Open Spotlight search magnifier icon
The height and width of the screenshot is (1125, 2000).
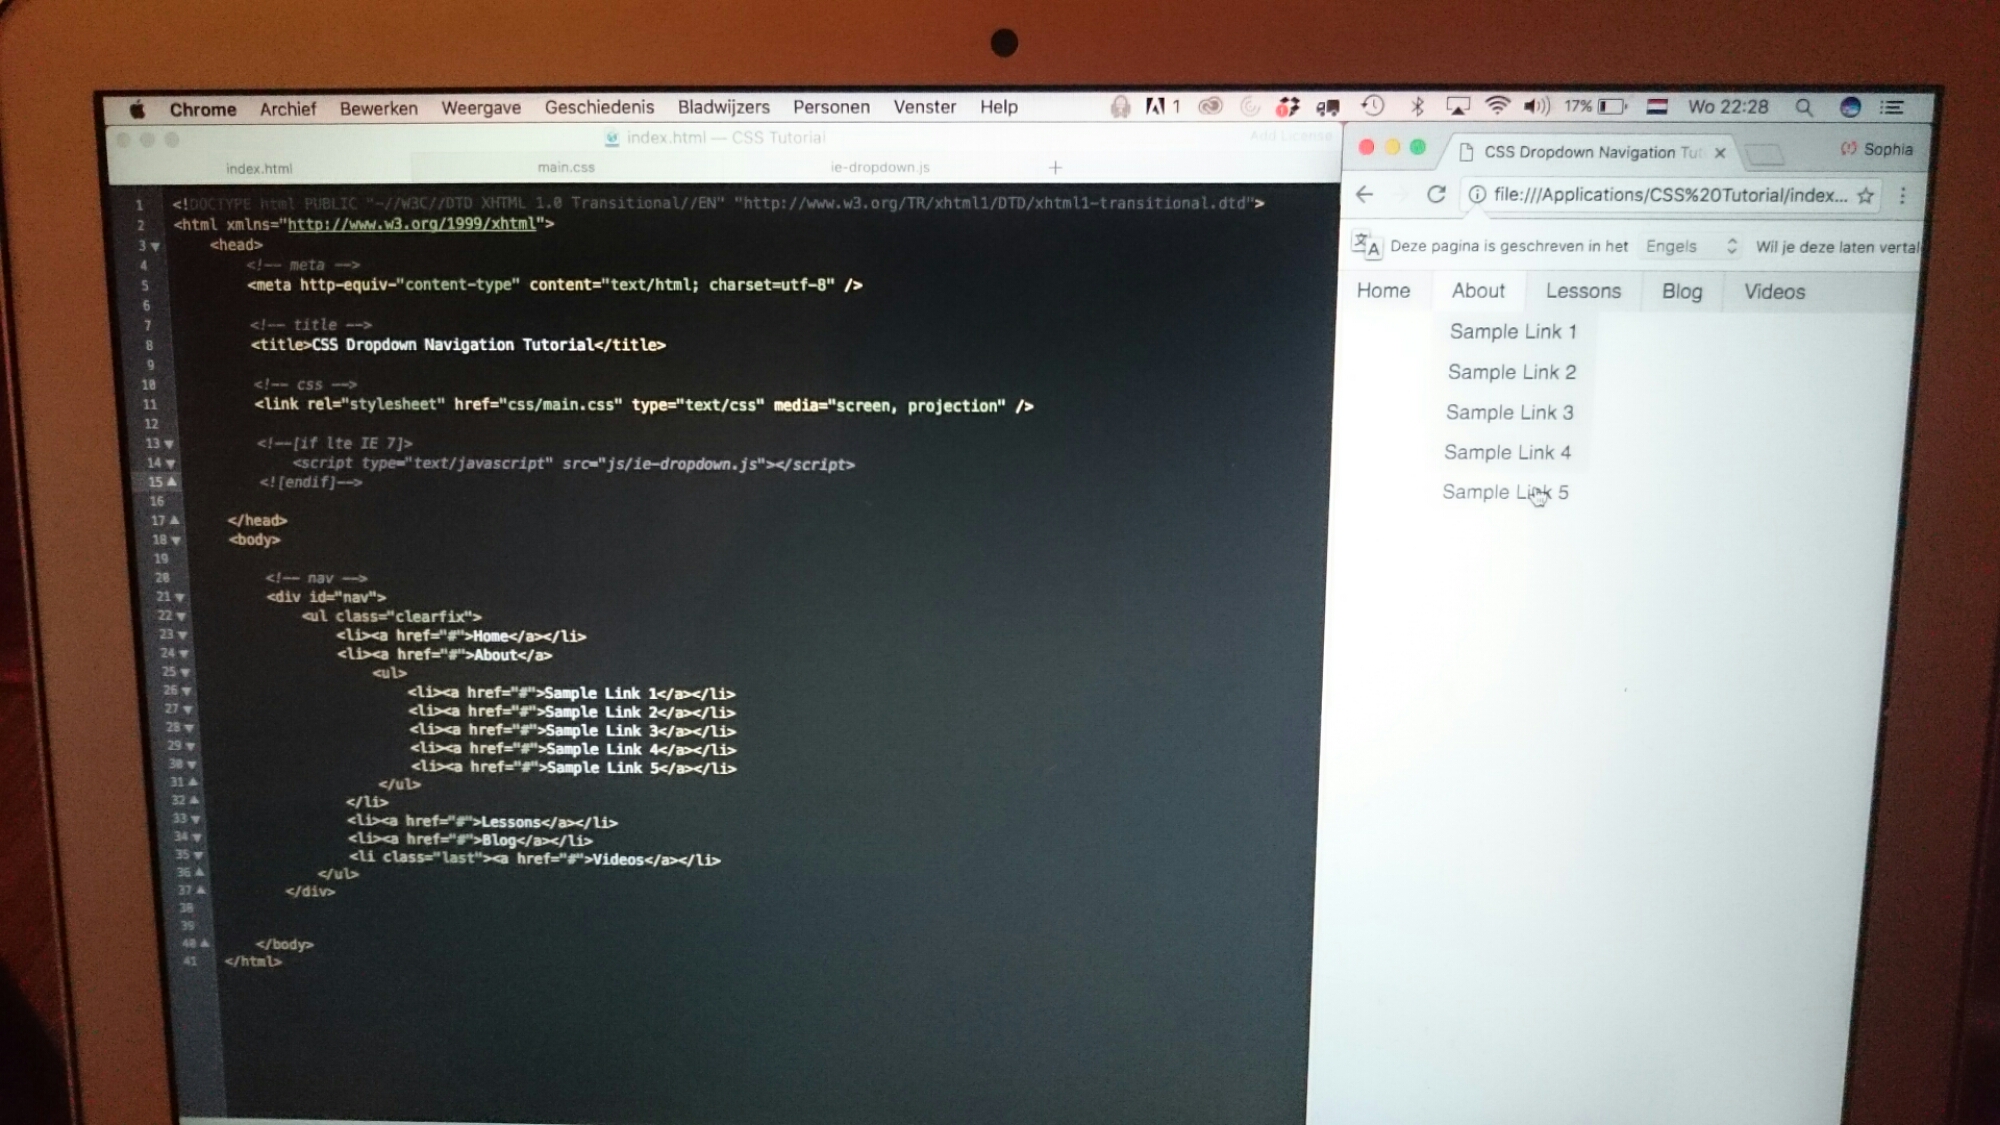tap(1803, 107)
